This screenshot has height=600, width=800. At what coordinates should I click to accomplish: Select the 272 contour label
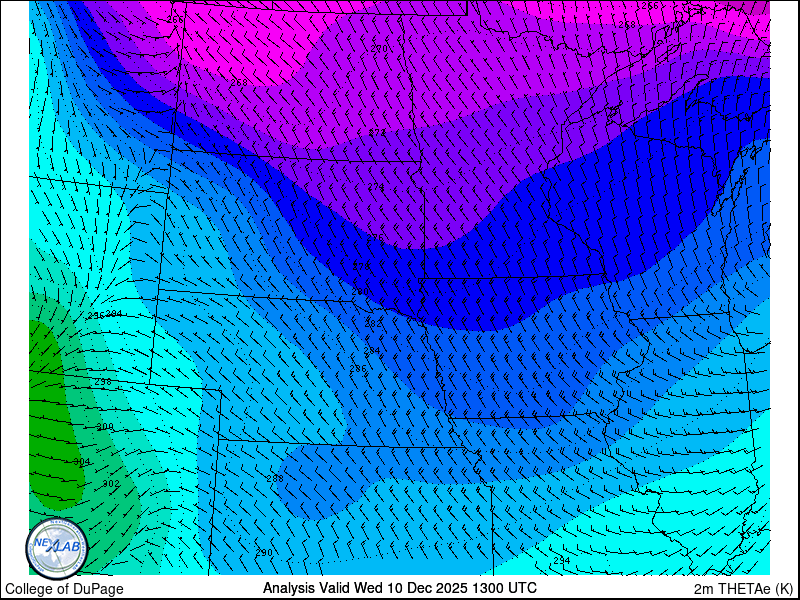pyautogui.click(x=377, y=133)
